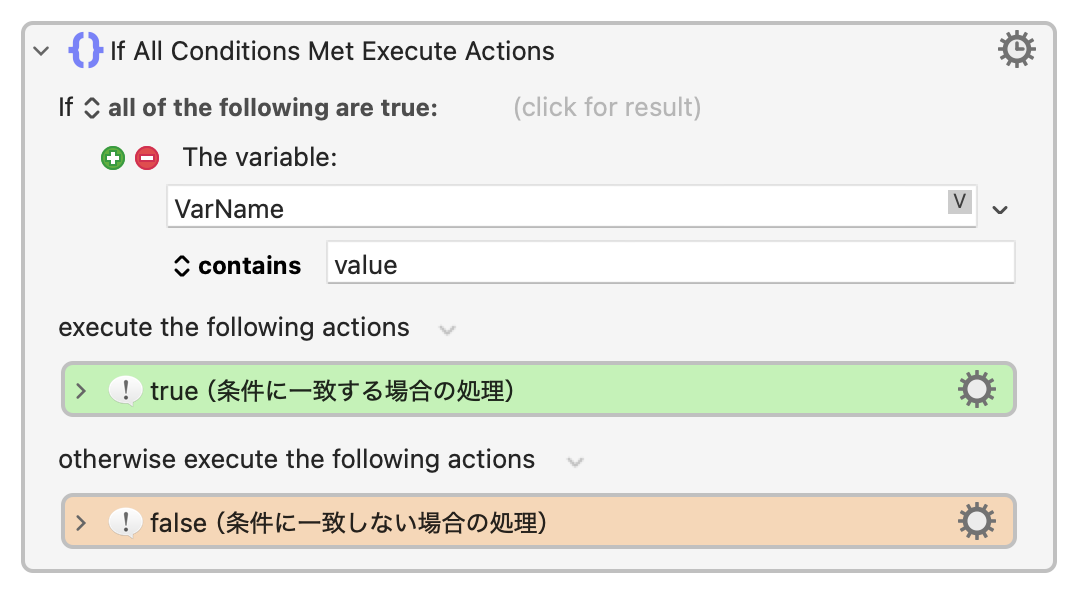Click the 'value' comparison text field
The height and width of the screenshot is (594, 1078).
click(x=670, y=265)
